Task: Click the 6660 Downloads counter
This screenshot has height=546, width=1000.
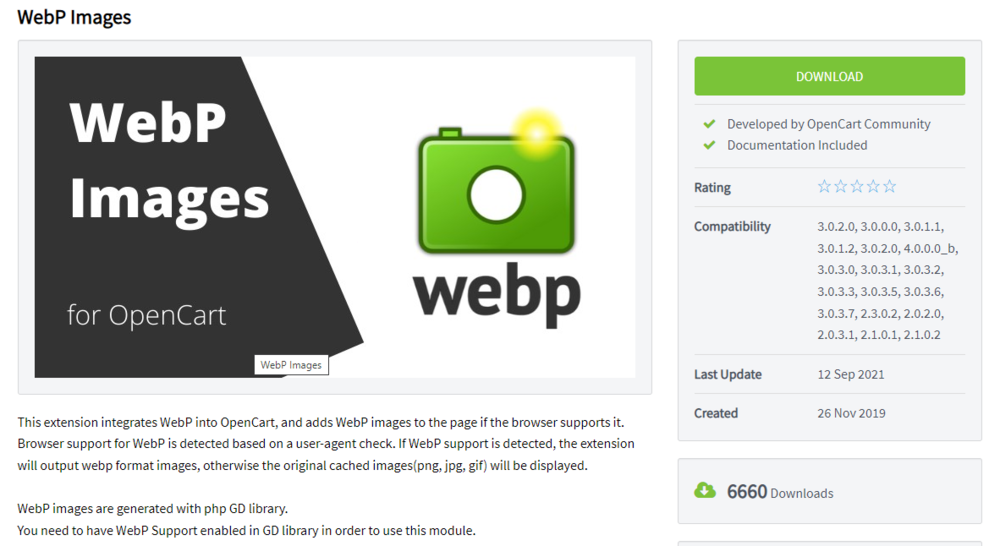Action: 780,492
